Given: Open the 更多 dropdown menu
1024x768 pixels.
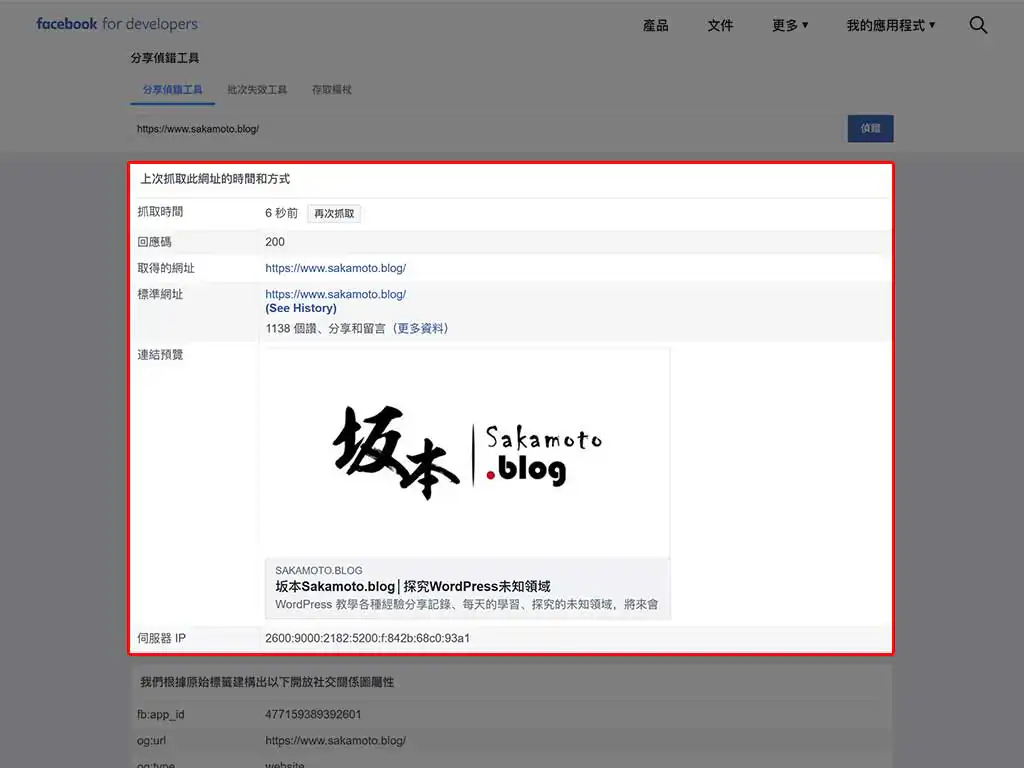Looking at the screenshot, I should click(790, 25).
